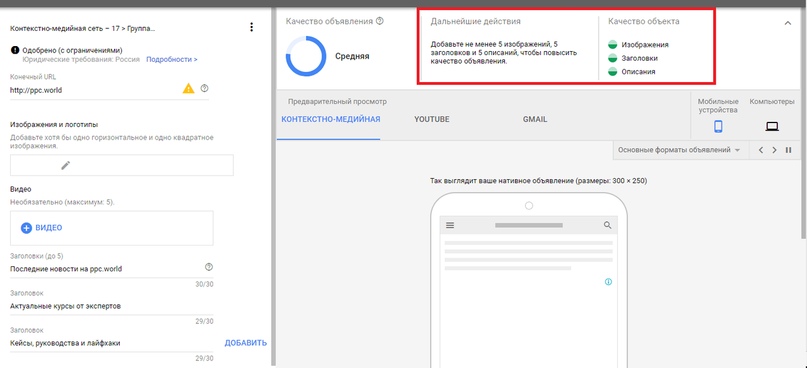Select the mobile device preview icon
807x368 pixels.
click(x=718, y=126)
